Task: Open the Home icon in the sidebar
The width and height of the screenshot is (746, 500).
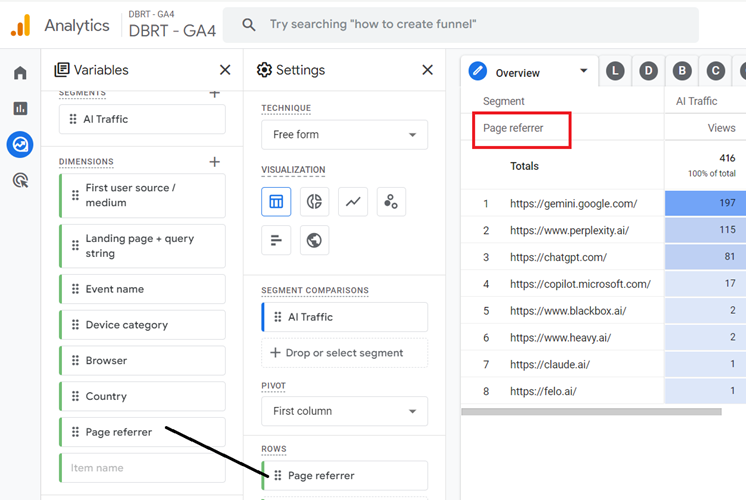Action: 20,73
